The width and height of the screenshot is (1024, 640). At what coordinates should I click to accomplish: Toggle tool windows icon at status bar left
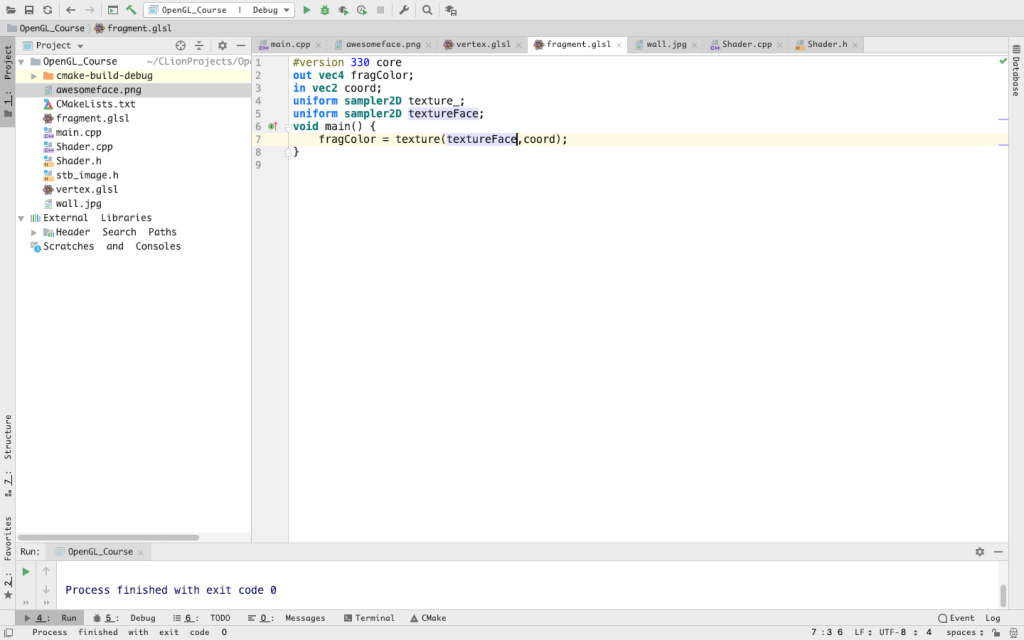[9, 632]
